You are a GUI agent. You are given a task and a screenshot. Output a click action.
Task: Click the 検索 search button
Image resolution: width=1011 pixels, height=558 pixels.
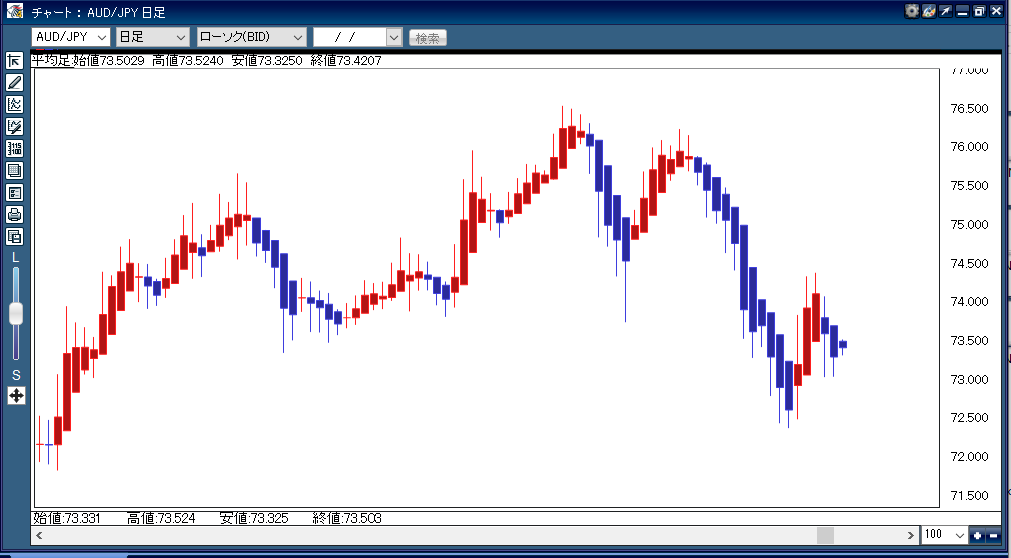tap(427, 38)
